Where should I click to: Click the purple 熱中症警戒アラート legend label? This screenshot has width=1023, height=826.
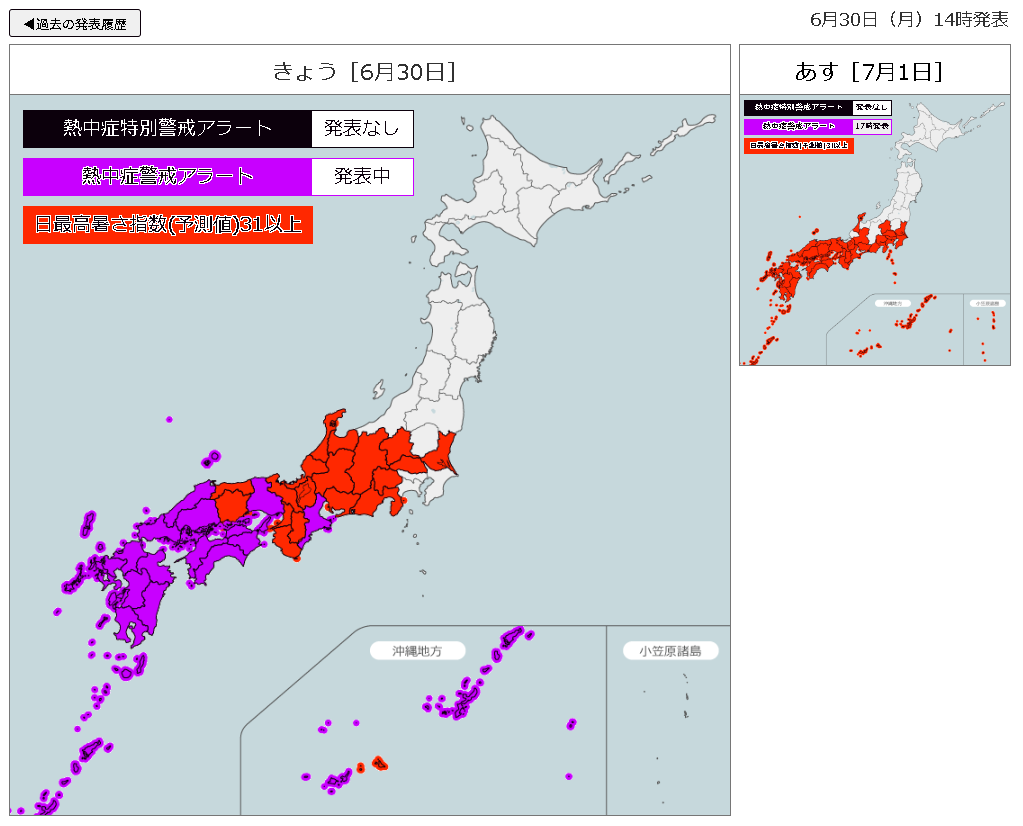coord(167,177)
